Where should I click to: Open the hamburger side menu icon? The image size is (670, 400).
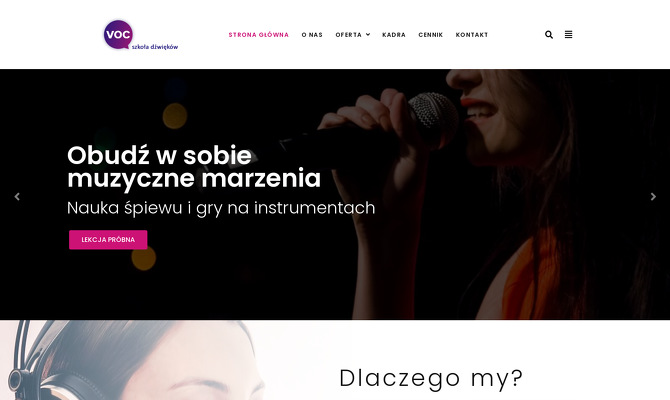pyautogui.click(x=568, y=35)
